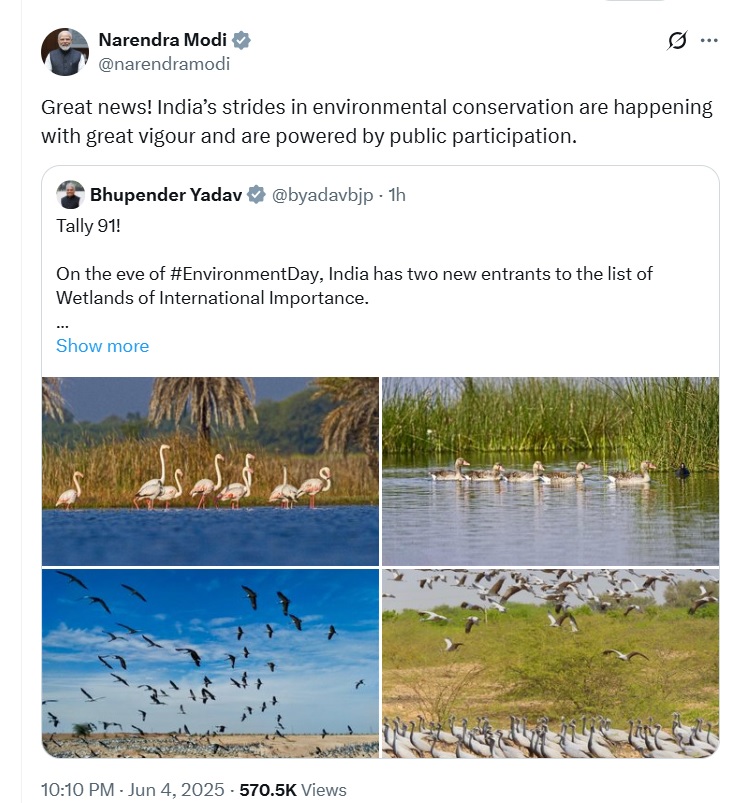
Task: Click Narendra Modi's profile avatar
Action: point(65,52)
